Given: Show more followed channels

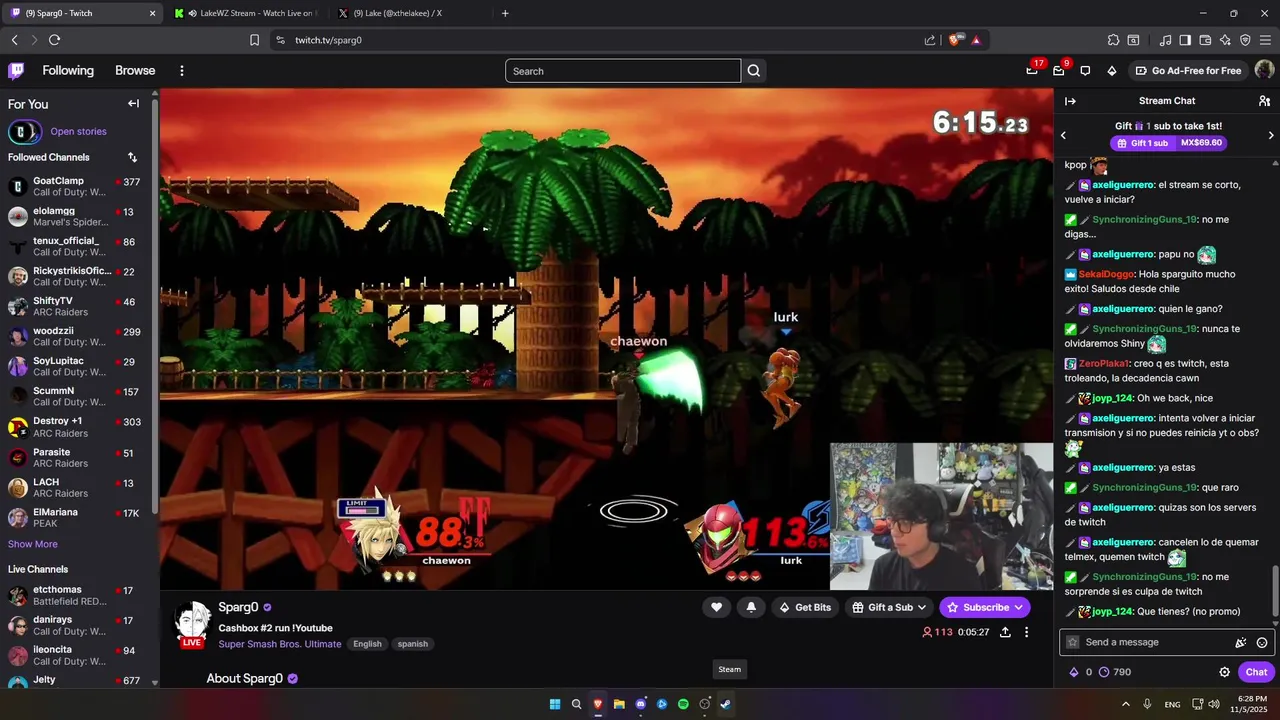Looking at the screenshot, I should [x=33, y=544].
